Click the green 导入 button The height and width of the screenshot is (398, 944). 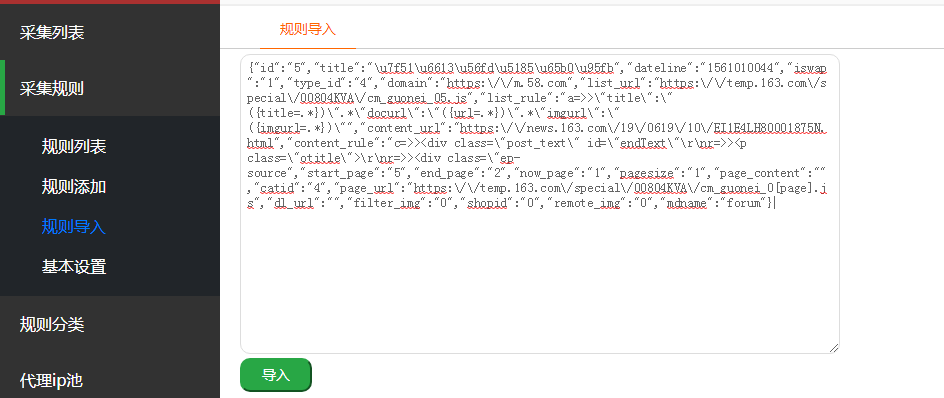tap(276, 375)
